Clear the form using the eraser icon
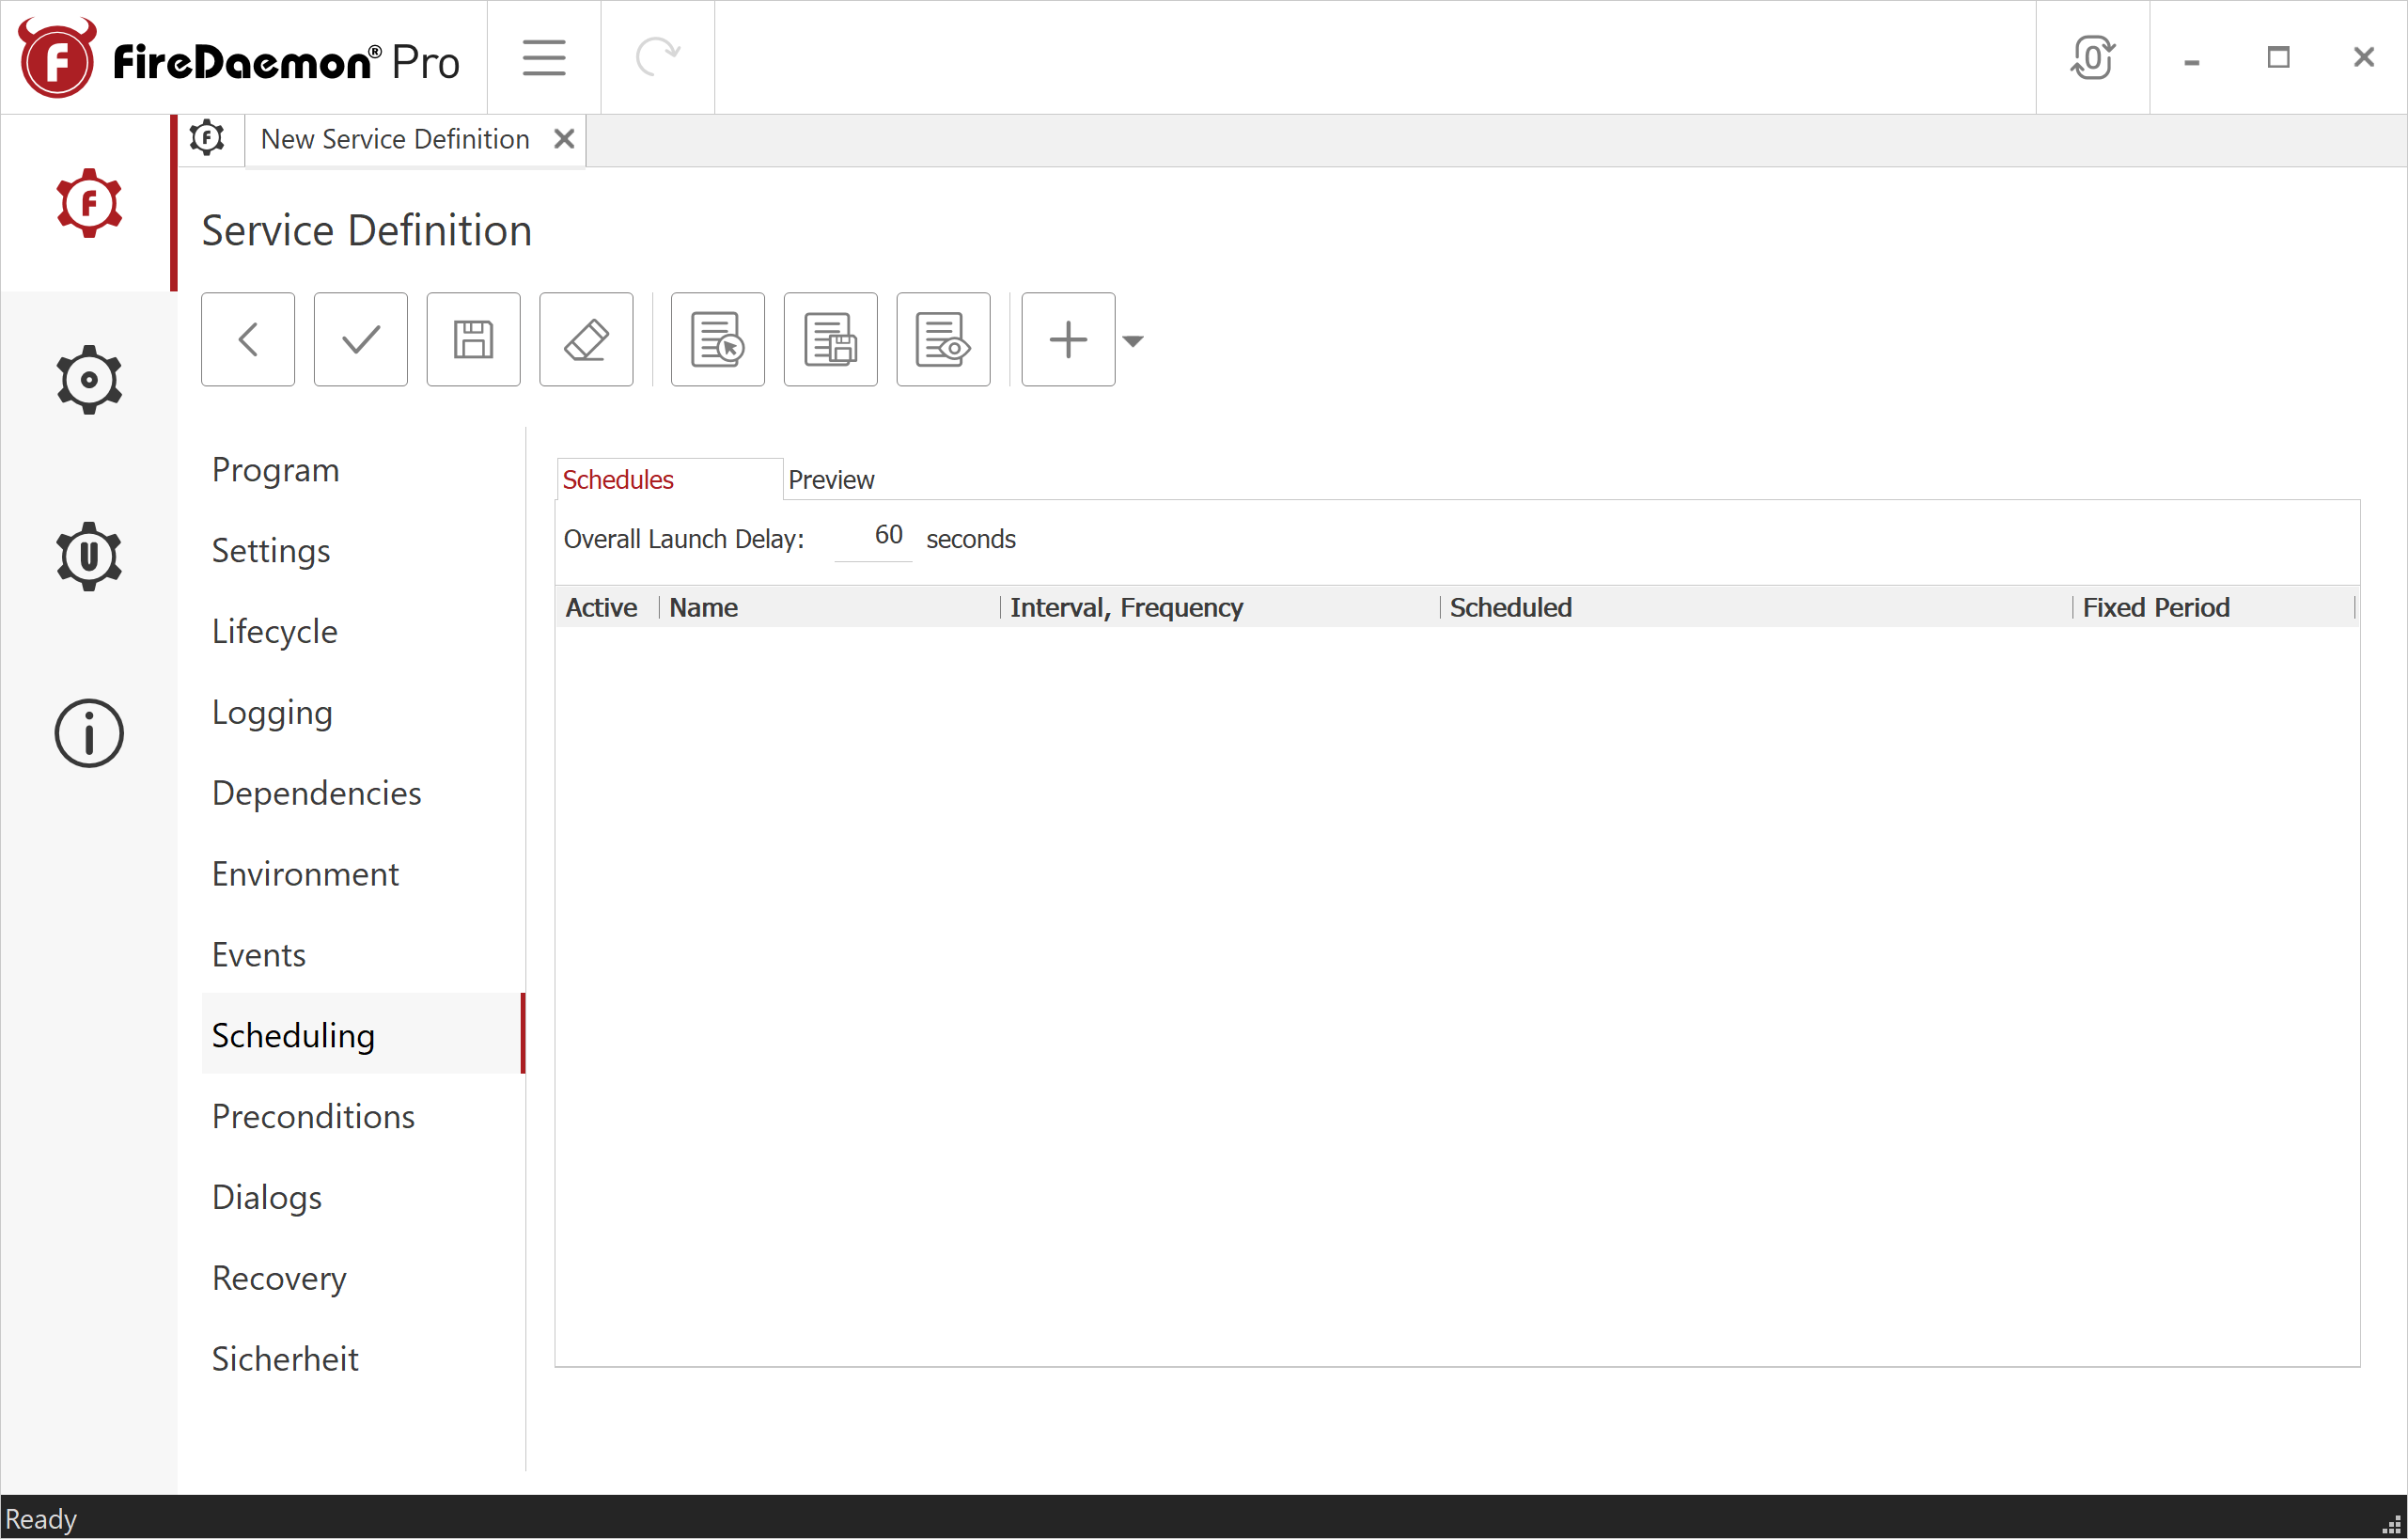2408x1539 pixels. 586,339
